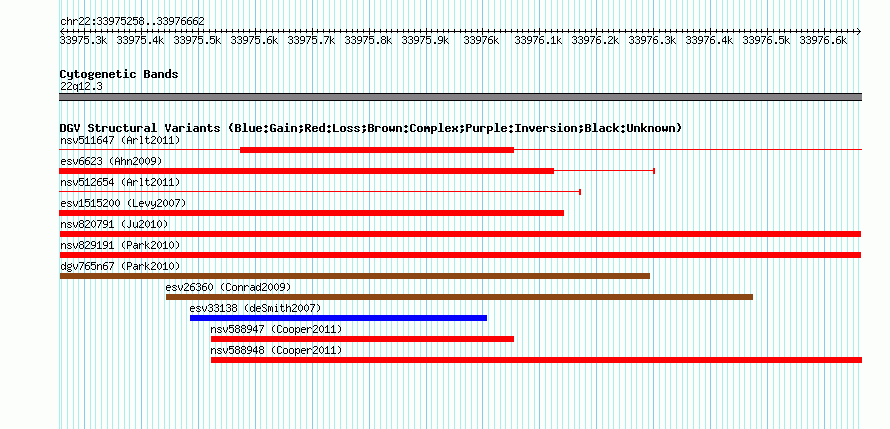Click the 33975.9k ruler tick label
The height and width of the screenshot is (429, 890).
(x=426, y=40)
